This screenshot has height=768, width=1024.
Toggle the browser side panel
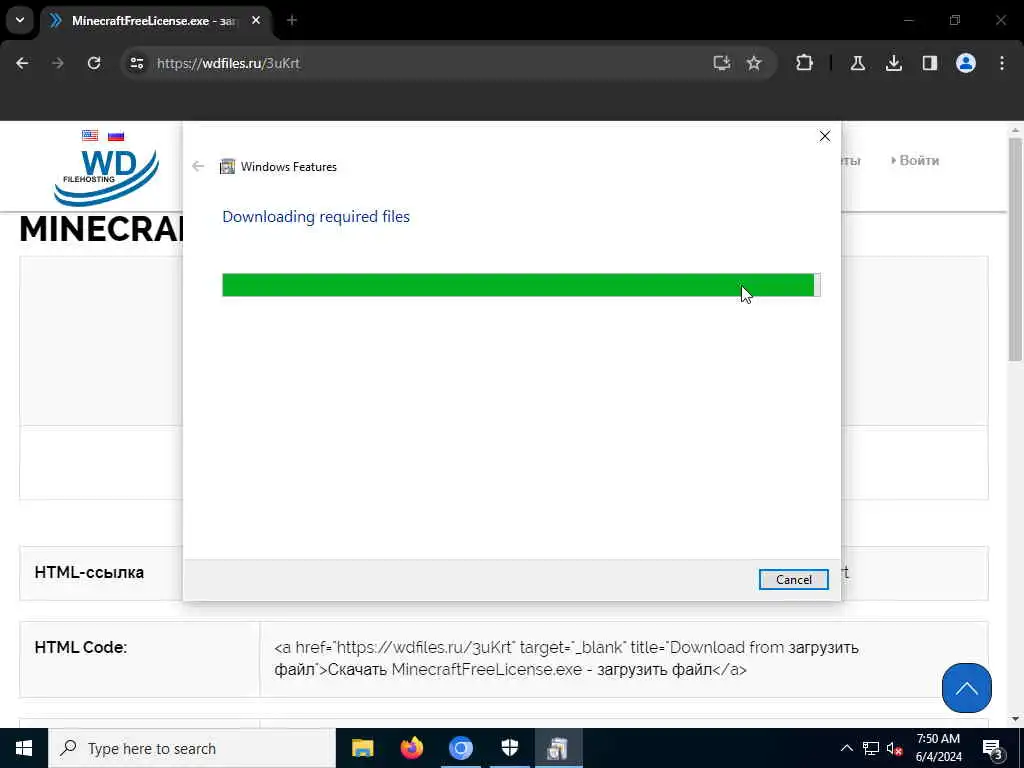coord(930,63)
